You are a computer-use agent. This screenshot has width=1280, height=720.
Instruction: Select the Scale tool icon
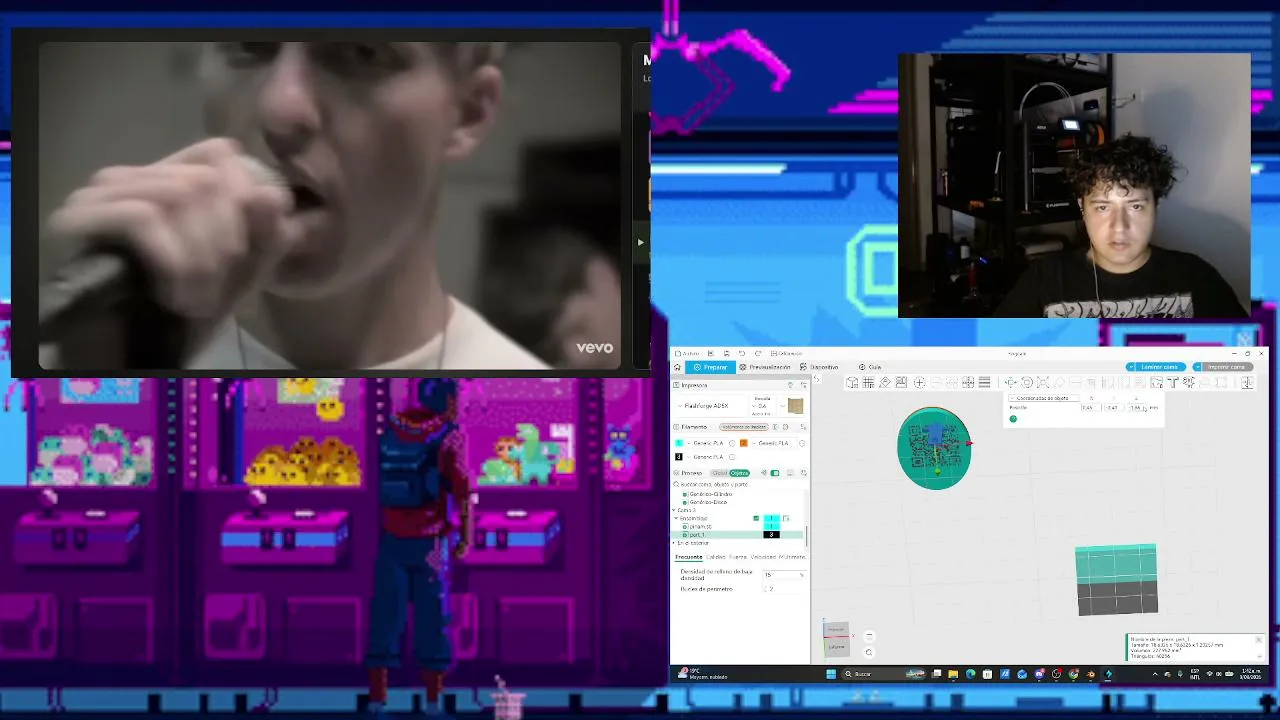coord(1043,382)
